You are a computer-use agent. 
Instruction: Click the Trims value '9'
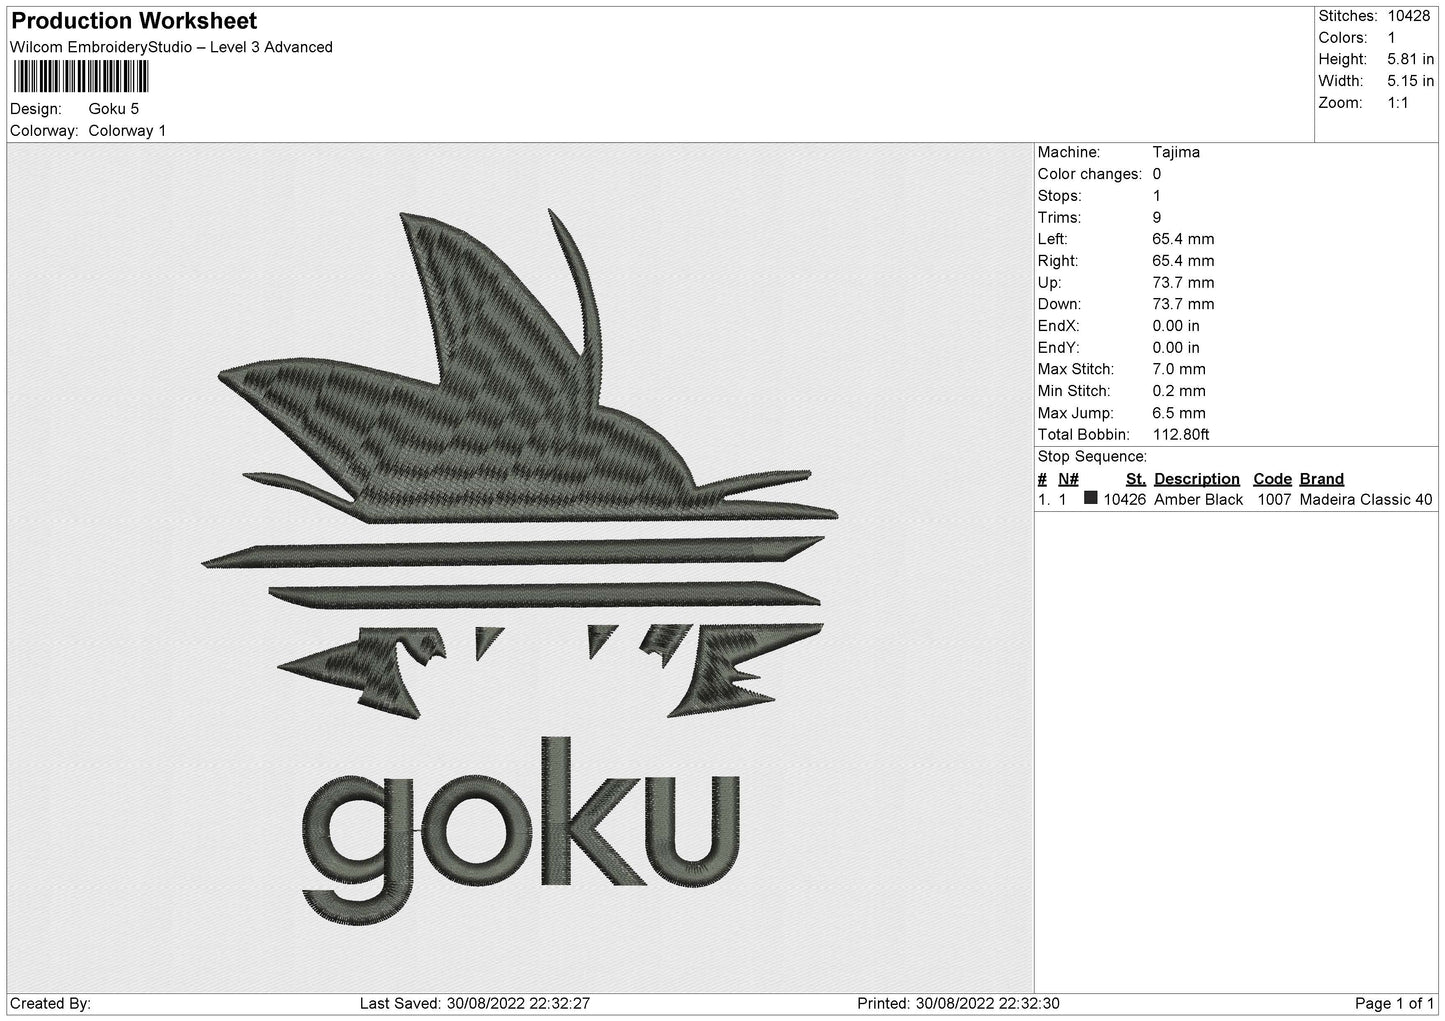[x=1157, y=217]
